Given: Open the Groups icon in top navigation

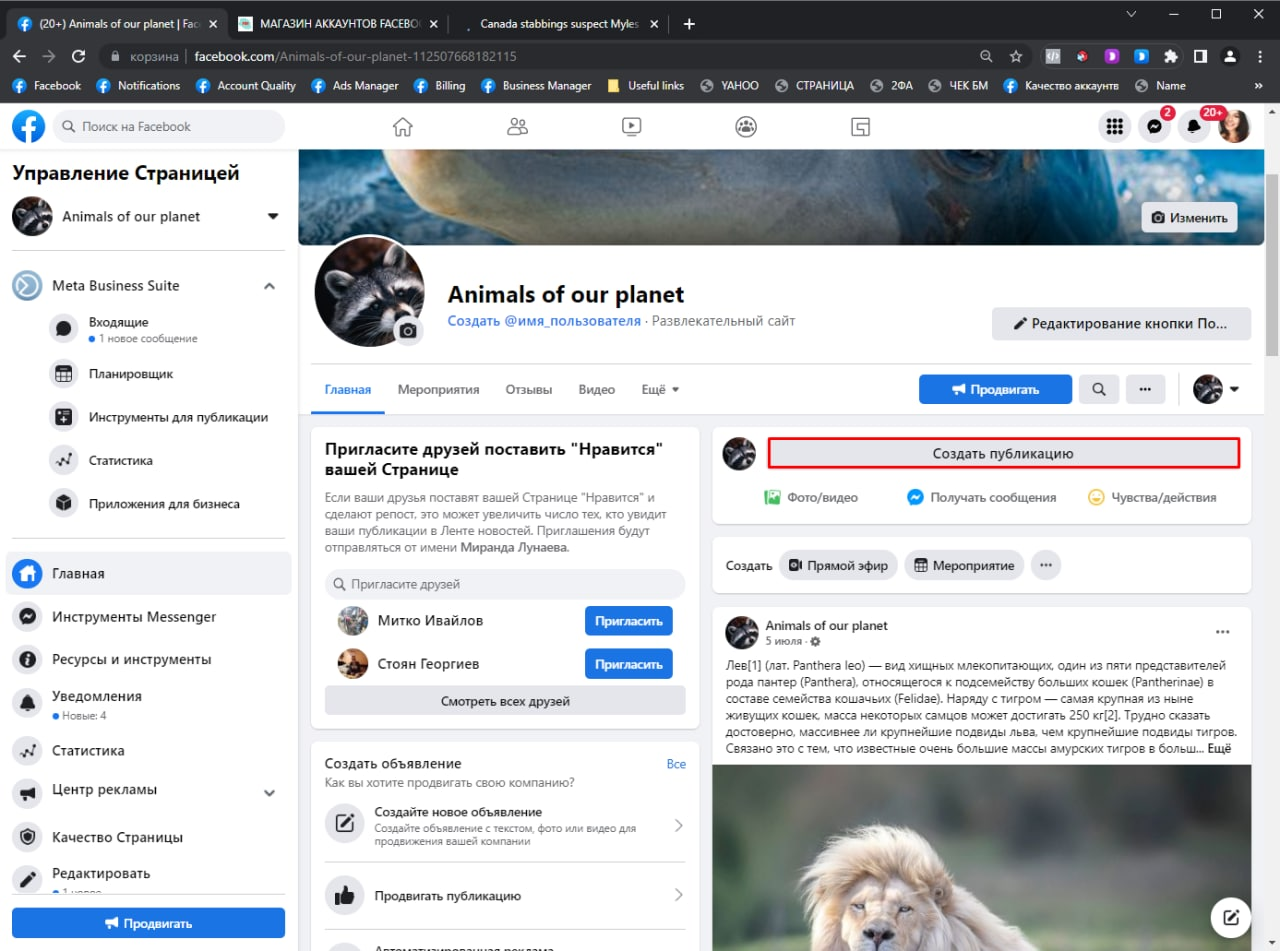Looking at the screenshot, I should [x=746, y=126].
